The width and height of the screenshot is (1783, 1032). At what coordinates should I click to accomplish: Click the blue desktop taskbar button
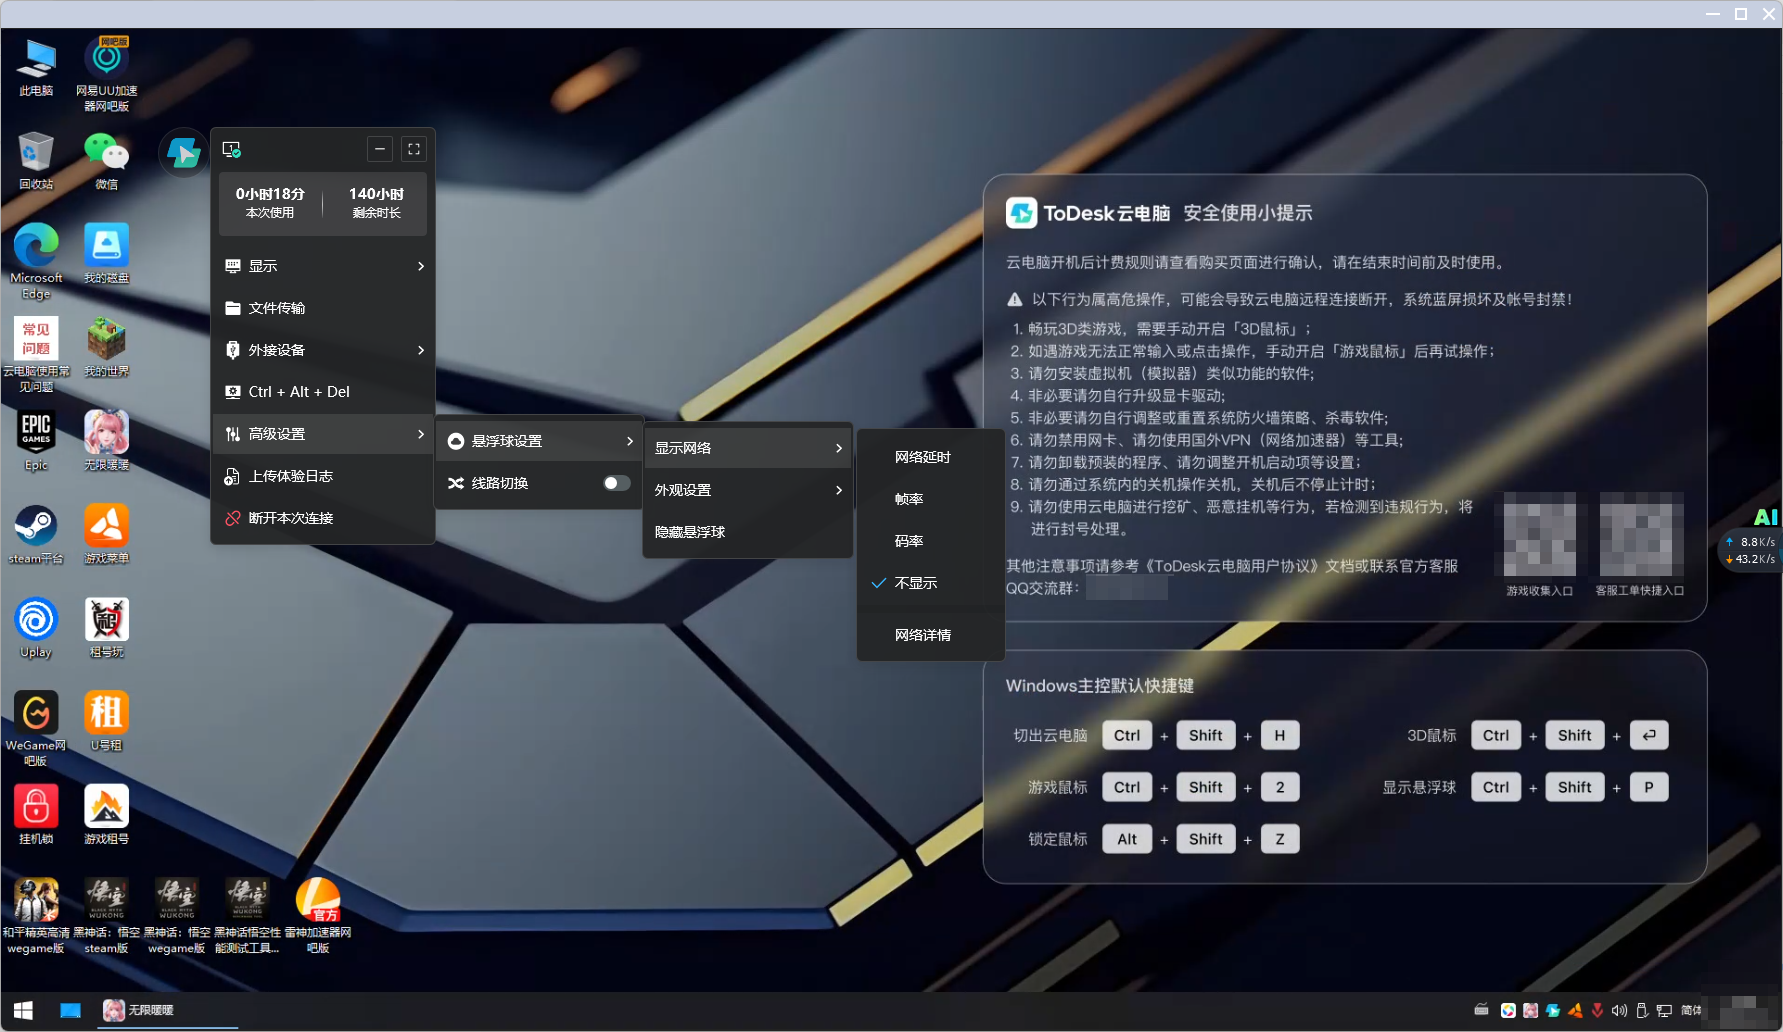70,1010
